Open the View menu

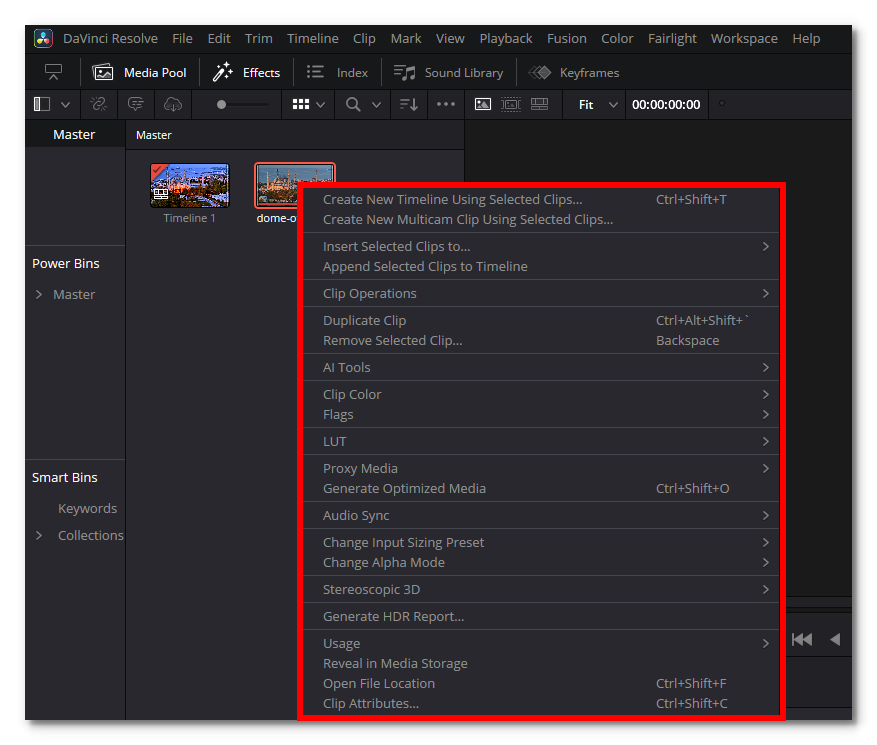tap(450, 39)
